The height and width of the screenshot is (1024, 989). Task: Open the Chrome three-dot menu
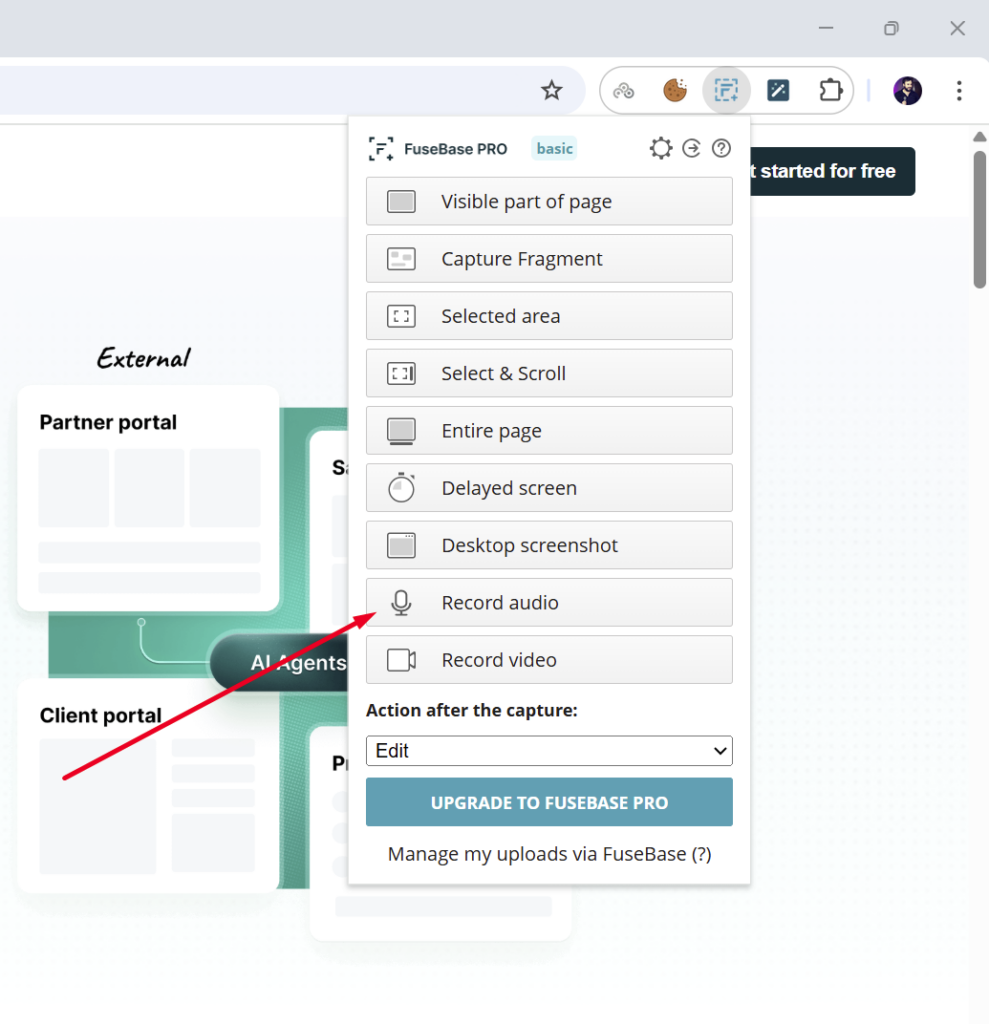point(959,90)
